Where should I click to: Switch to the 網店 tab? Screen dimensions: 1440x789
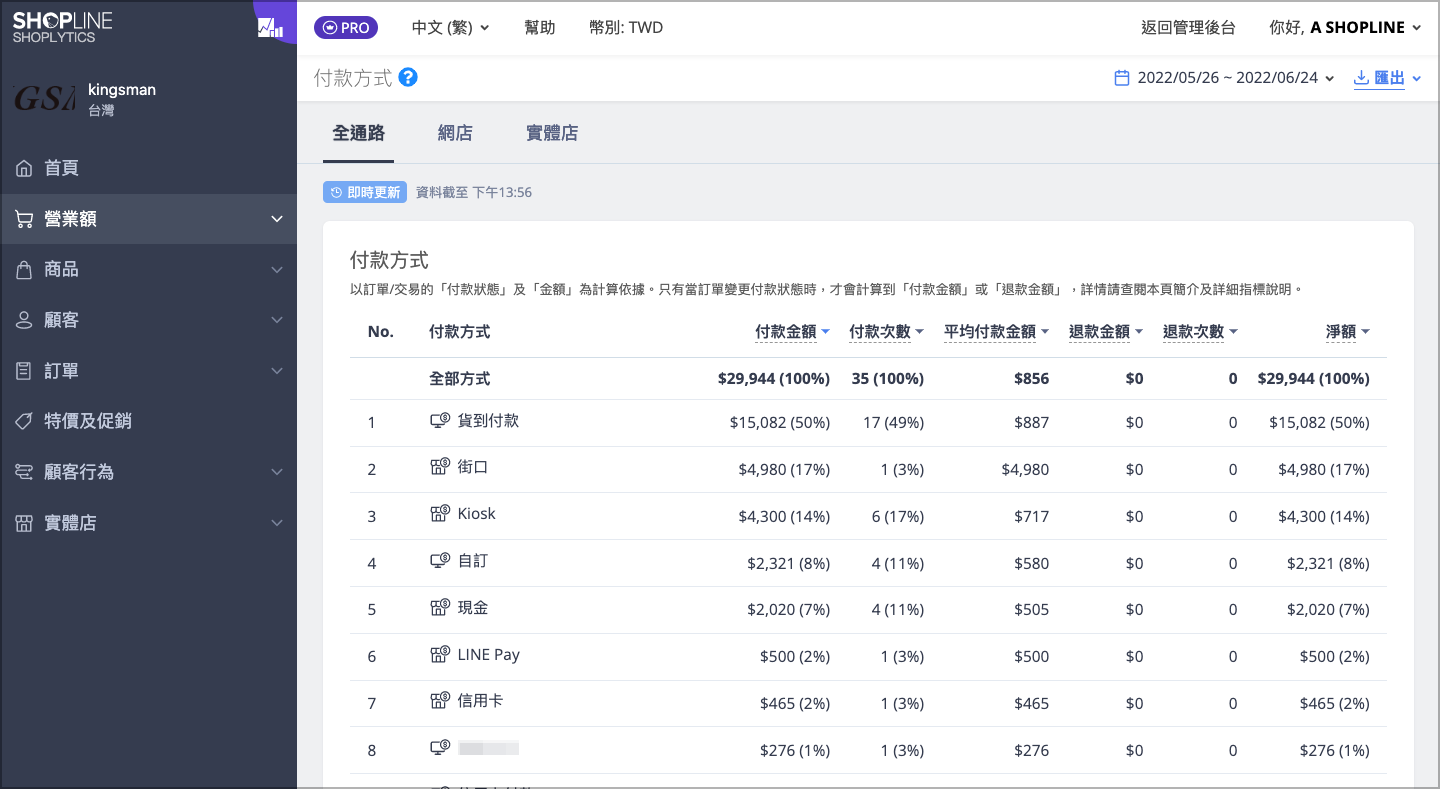pyautogui.click(x=455, y=133)
